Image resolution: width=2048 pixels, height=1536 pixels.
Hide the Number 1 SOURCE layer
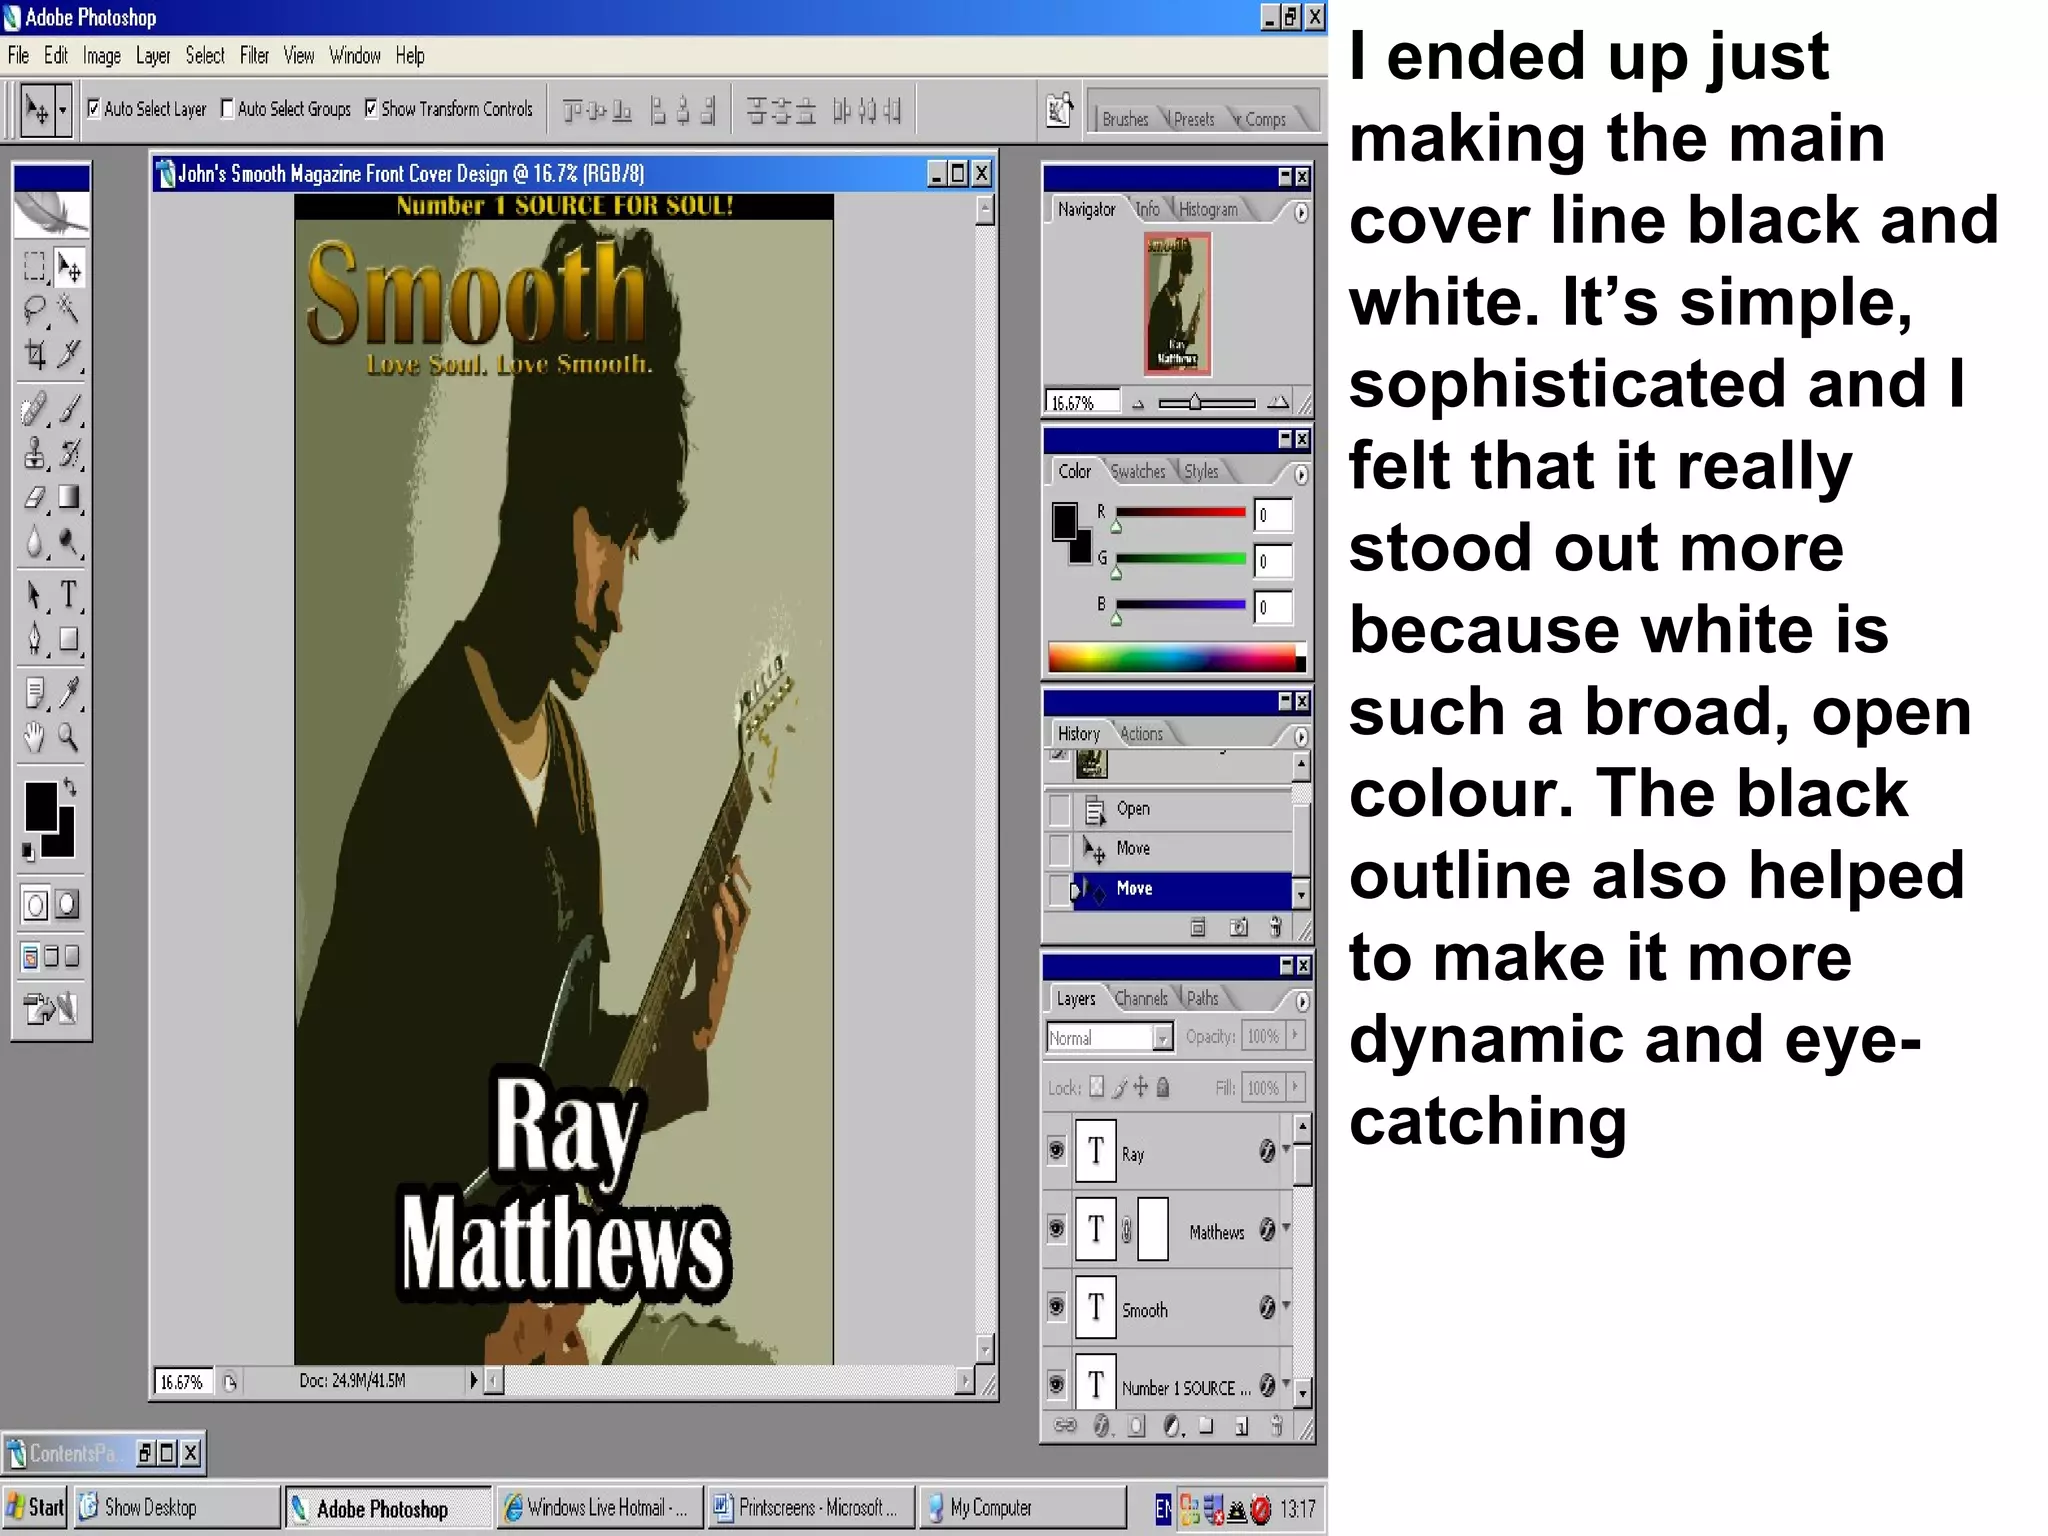click(x=1056, y=1384)
